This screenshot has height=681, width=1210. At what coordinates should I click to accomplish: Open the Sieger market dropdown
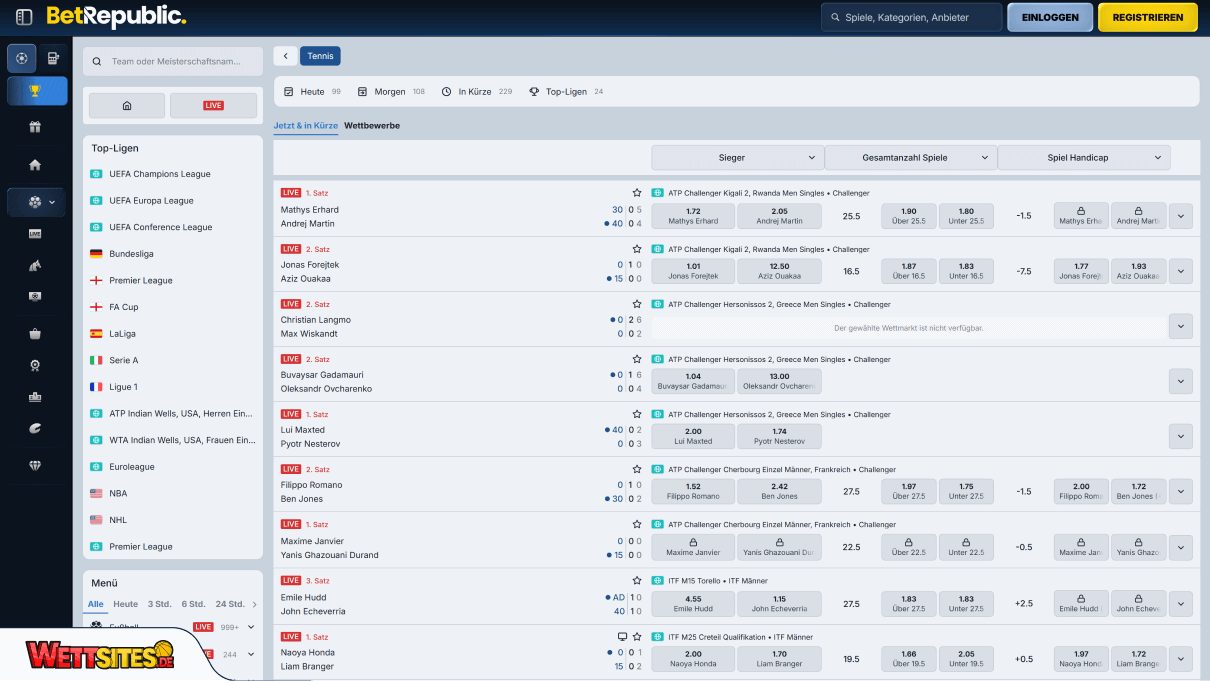pyautogui.click(x=737, y=157)
